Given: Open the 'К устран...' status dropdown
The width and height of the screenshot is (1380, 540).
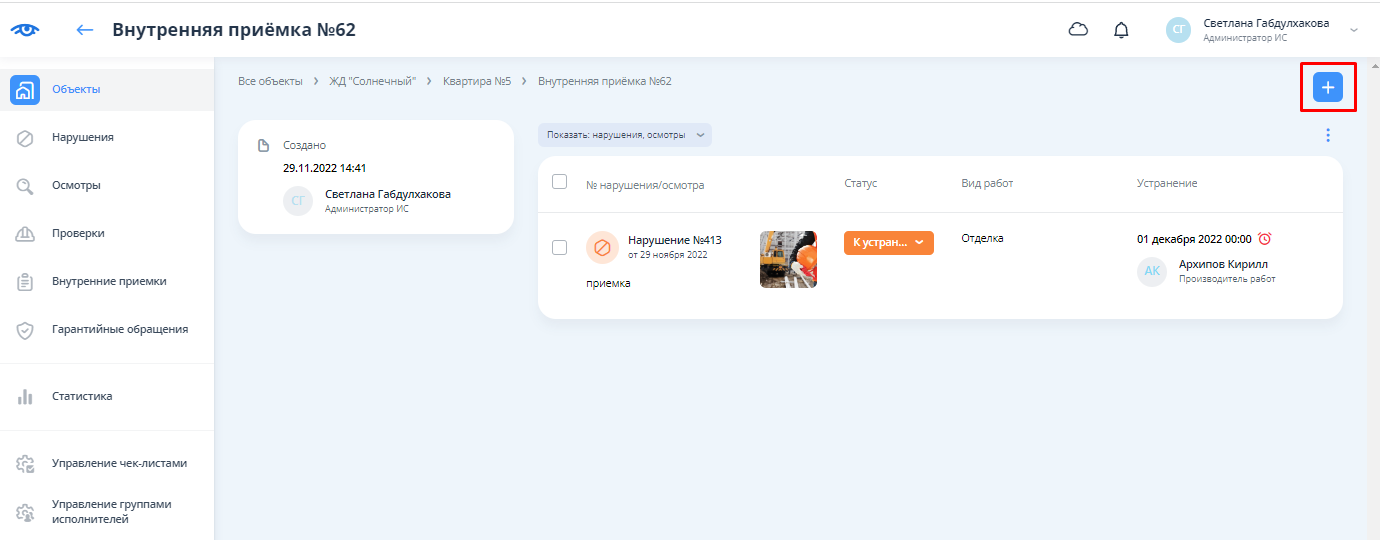Looking at the screenshot, I should 888,243.
